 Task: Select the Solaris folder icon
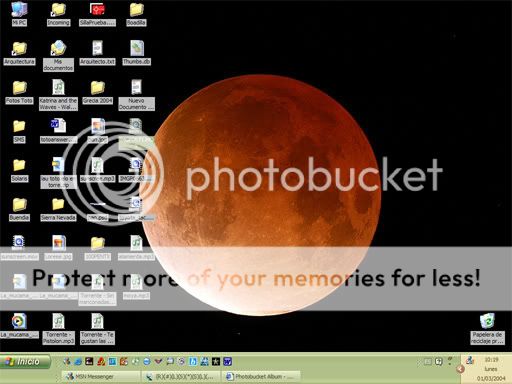click(19, 170)
